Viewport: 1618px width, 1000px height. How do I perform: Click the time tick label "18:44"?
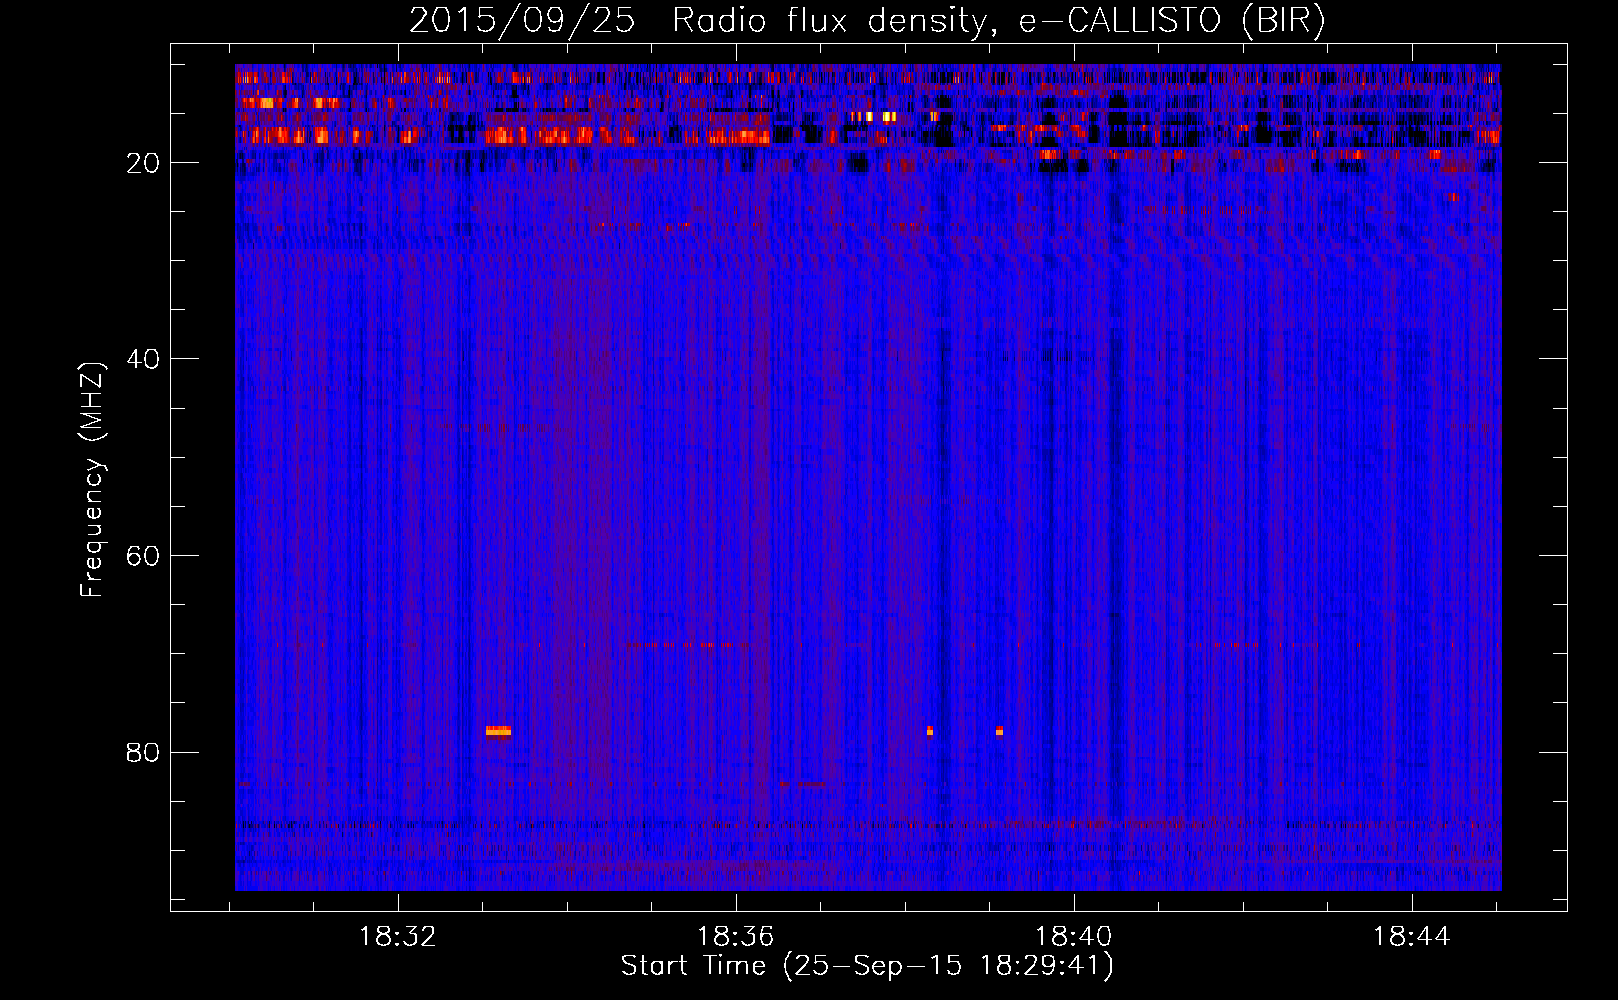1411,937
